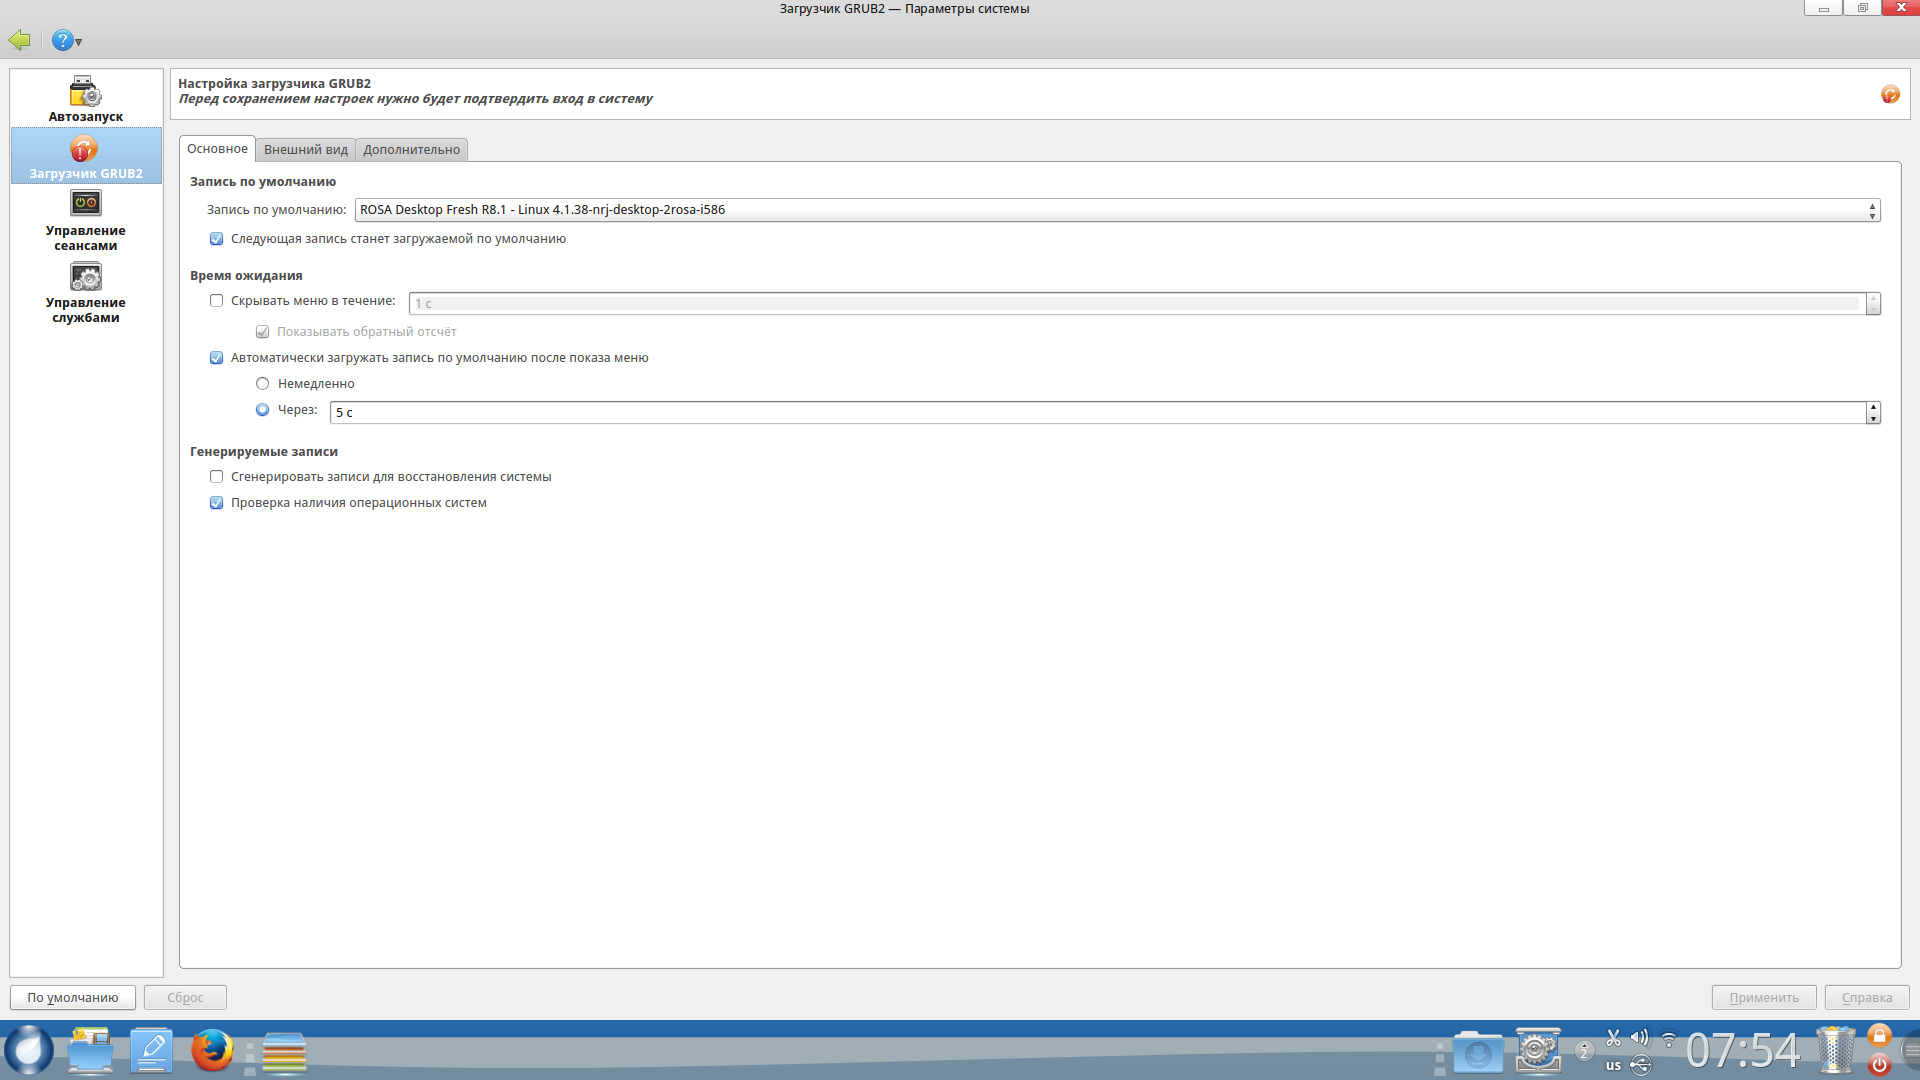Viewport: 1920px width, 1080px height.
Task: Click the green back arrow
Action: tap(20, 40)
